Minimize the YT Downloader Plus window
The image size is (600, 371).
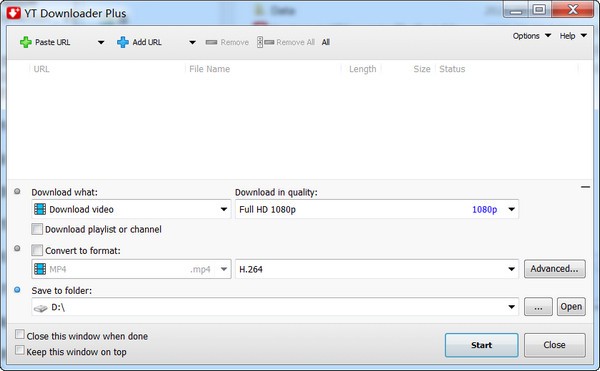click(x=516, y=10)
